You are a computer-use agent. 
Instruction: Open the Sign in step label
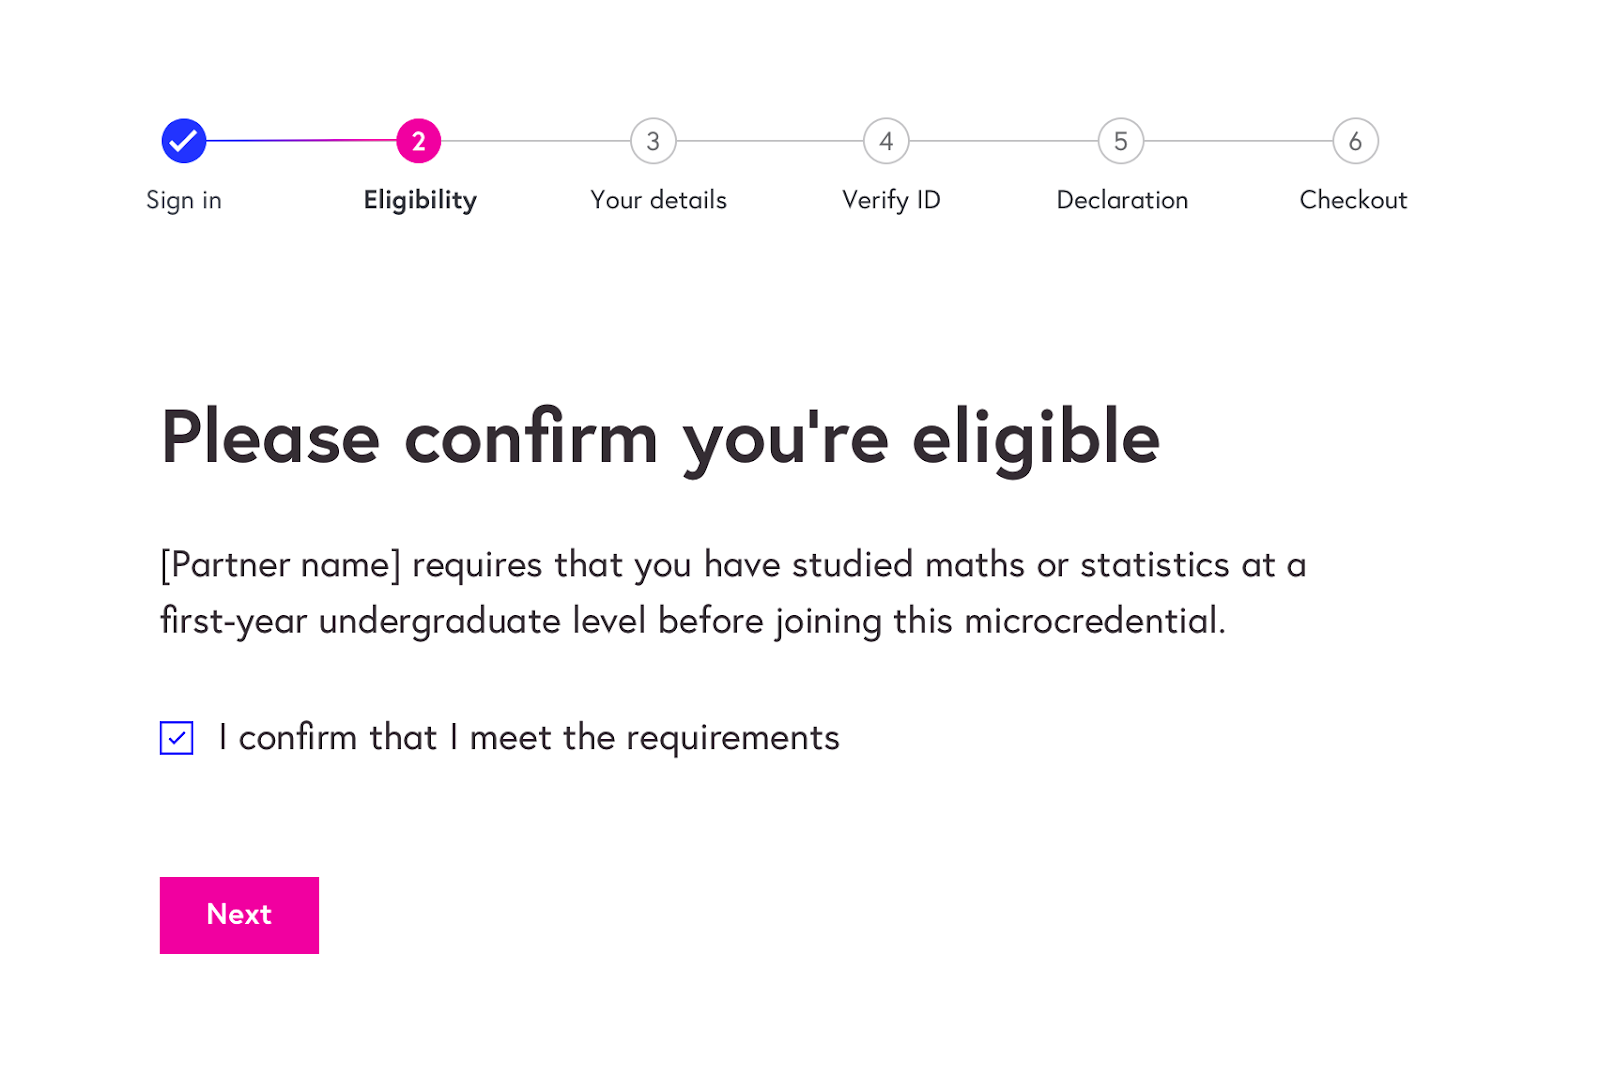pos(184,200)
